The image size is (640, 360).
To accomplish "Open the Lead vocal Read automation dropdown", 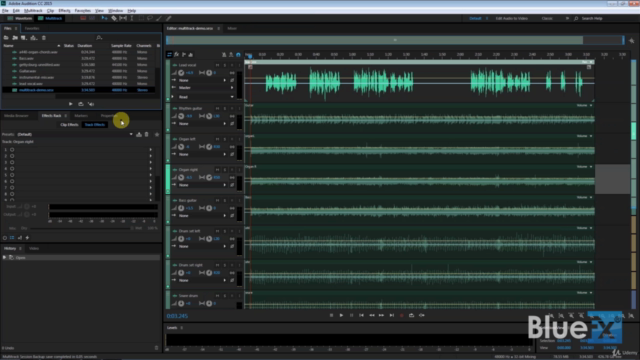I will click(x=206, y=97).
